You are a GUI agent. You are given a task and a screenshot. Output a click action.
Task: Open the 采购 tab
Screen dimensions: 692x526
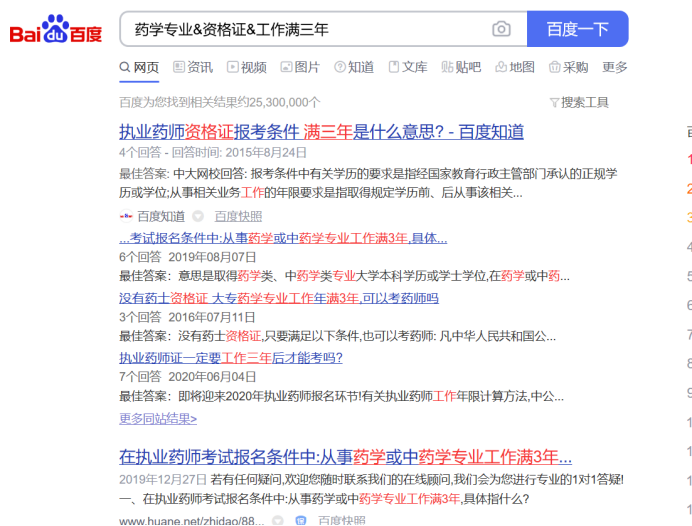point(568,68)
